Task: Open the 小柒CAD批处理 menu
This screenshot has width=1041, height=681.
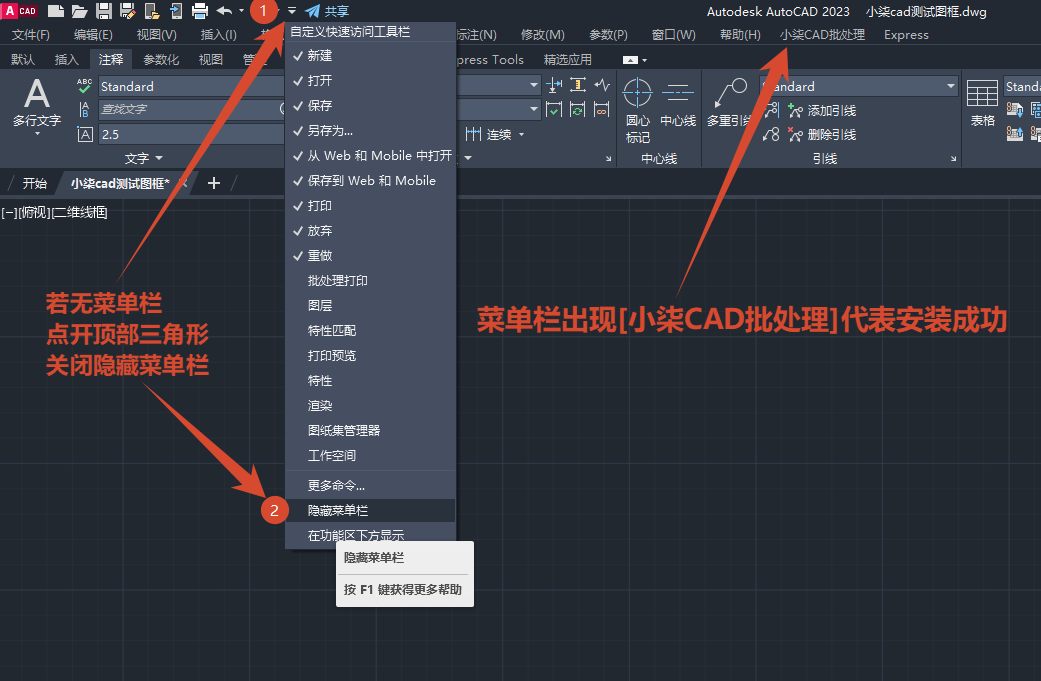Action: pyautogui.click(x=822, y=35)
